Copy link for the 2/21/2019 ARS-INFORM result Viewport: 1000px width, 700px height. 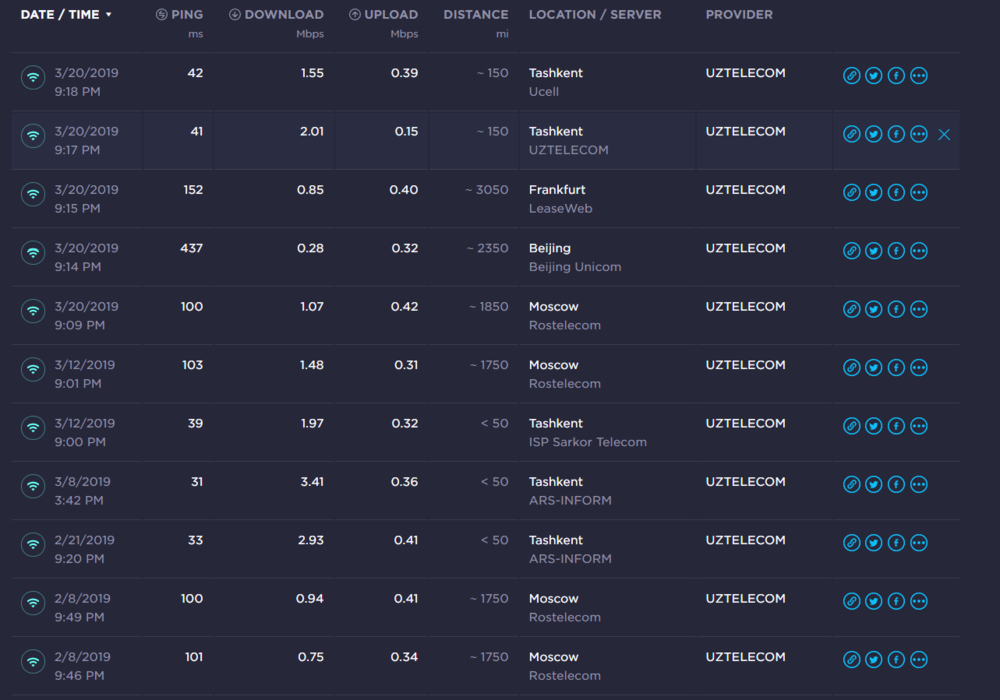tap(851, 543)
